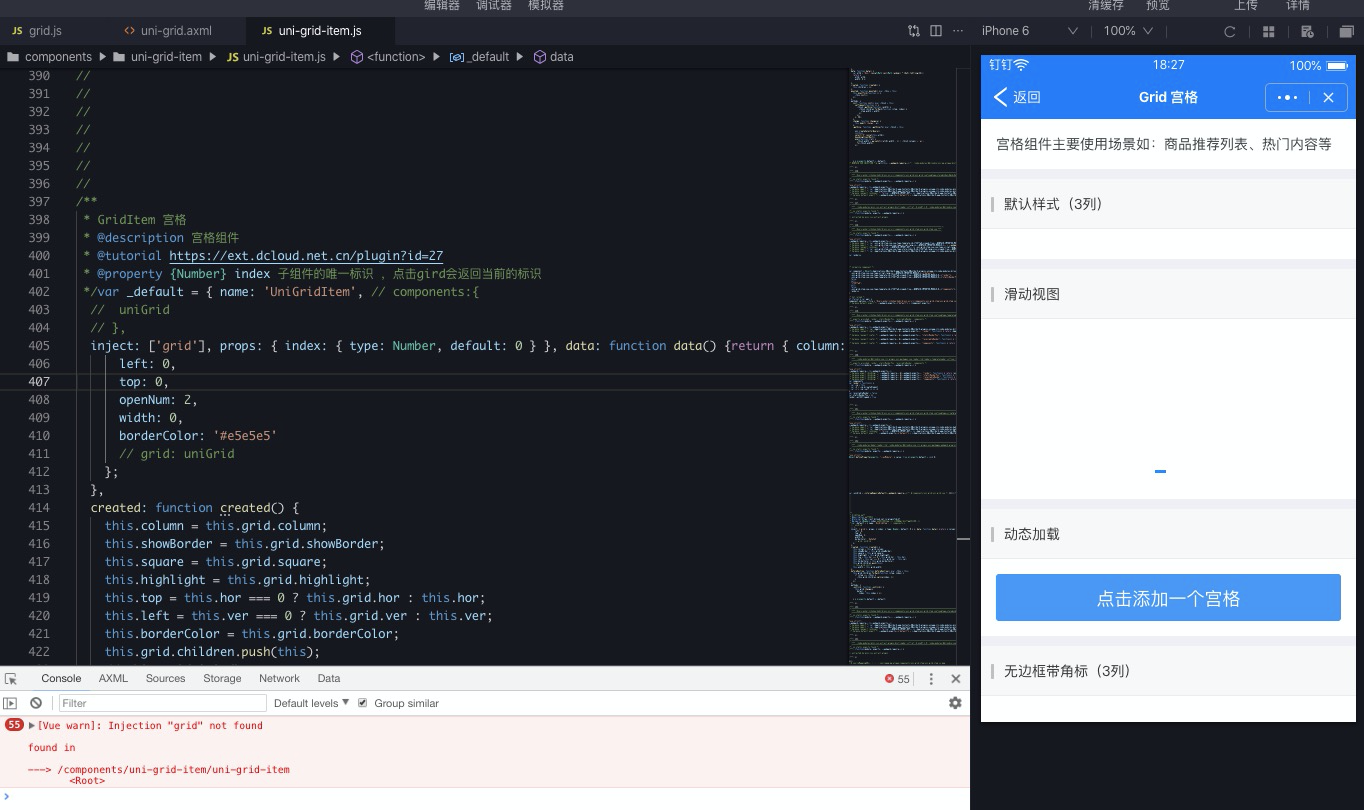Expand the [Vue warn] console message
The height and width of the screenshot is (810, 1364).
pyautogui.click(x=30, y=725)
